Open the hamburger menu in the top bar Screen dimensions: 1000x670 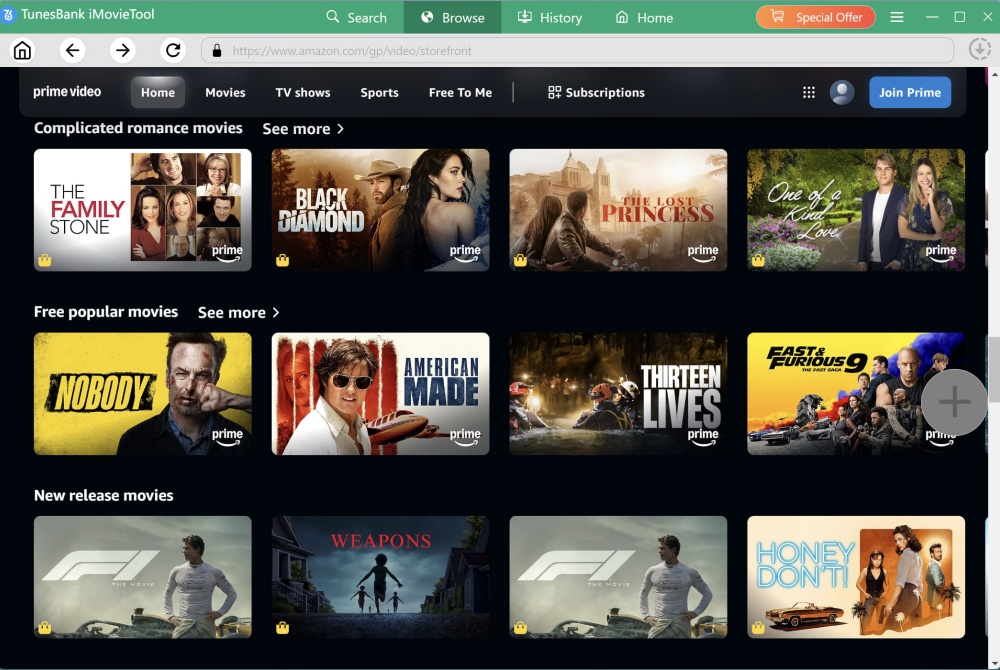(896, 17)
